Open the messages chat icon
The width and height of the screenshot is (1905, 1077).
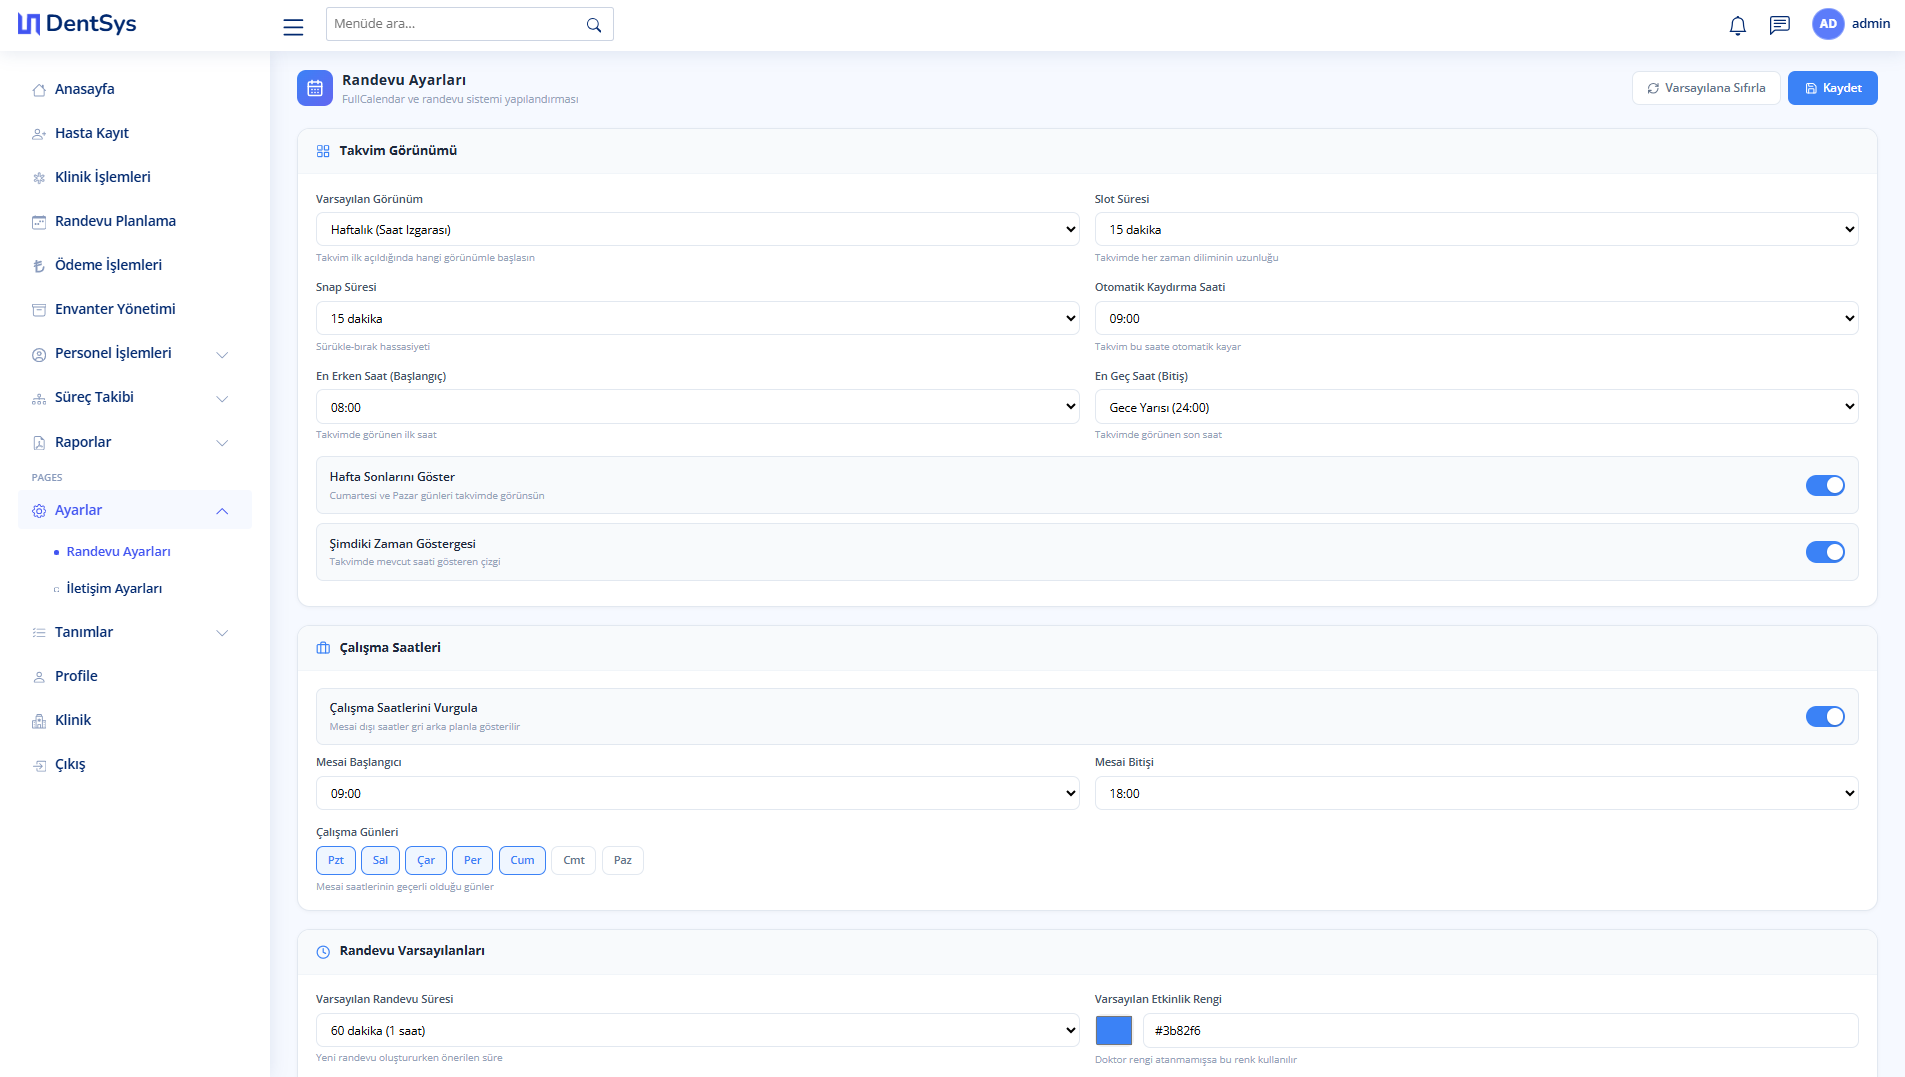[1780, 25]
